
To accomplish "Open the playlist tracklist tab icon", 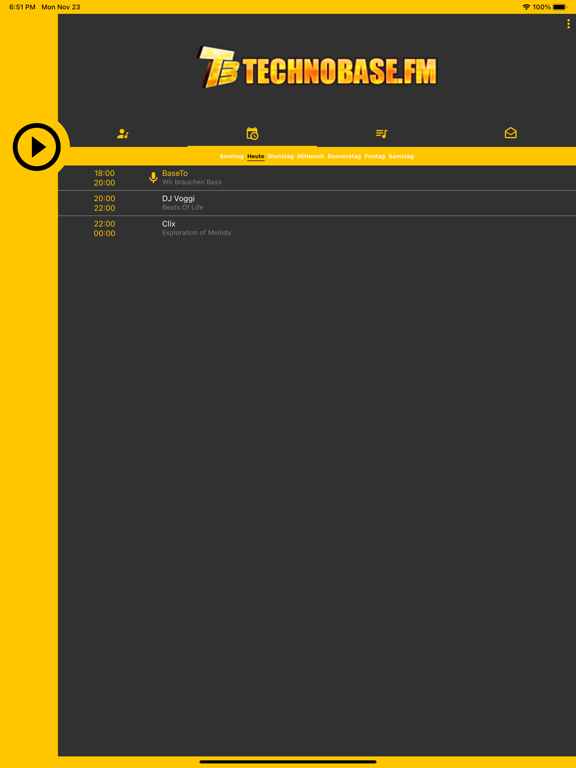I will click(382, 133).
